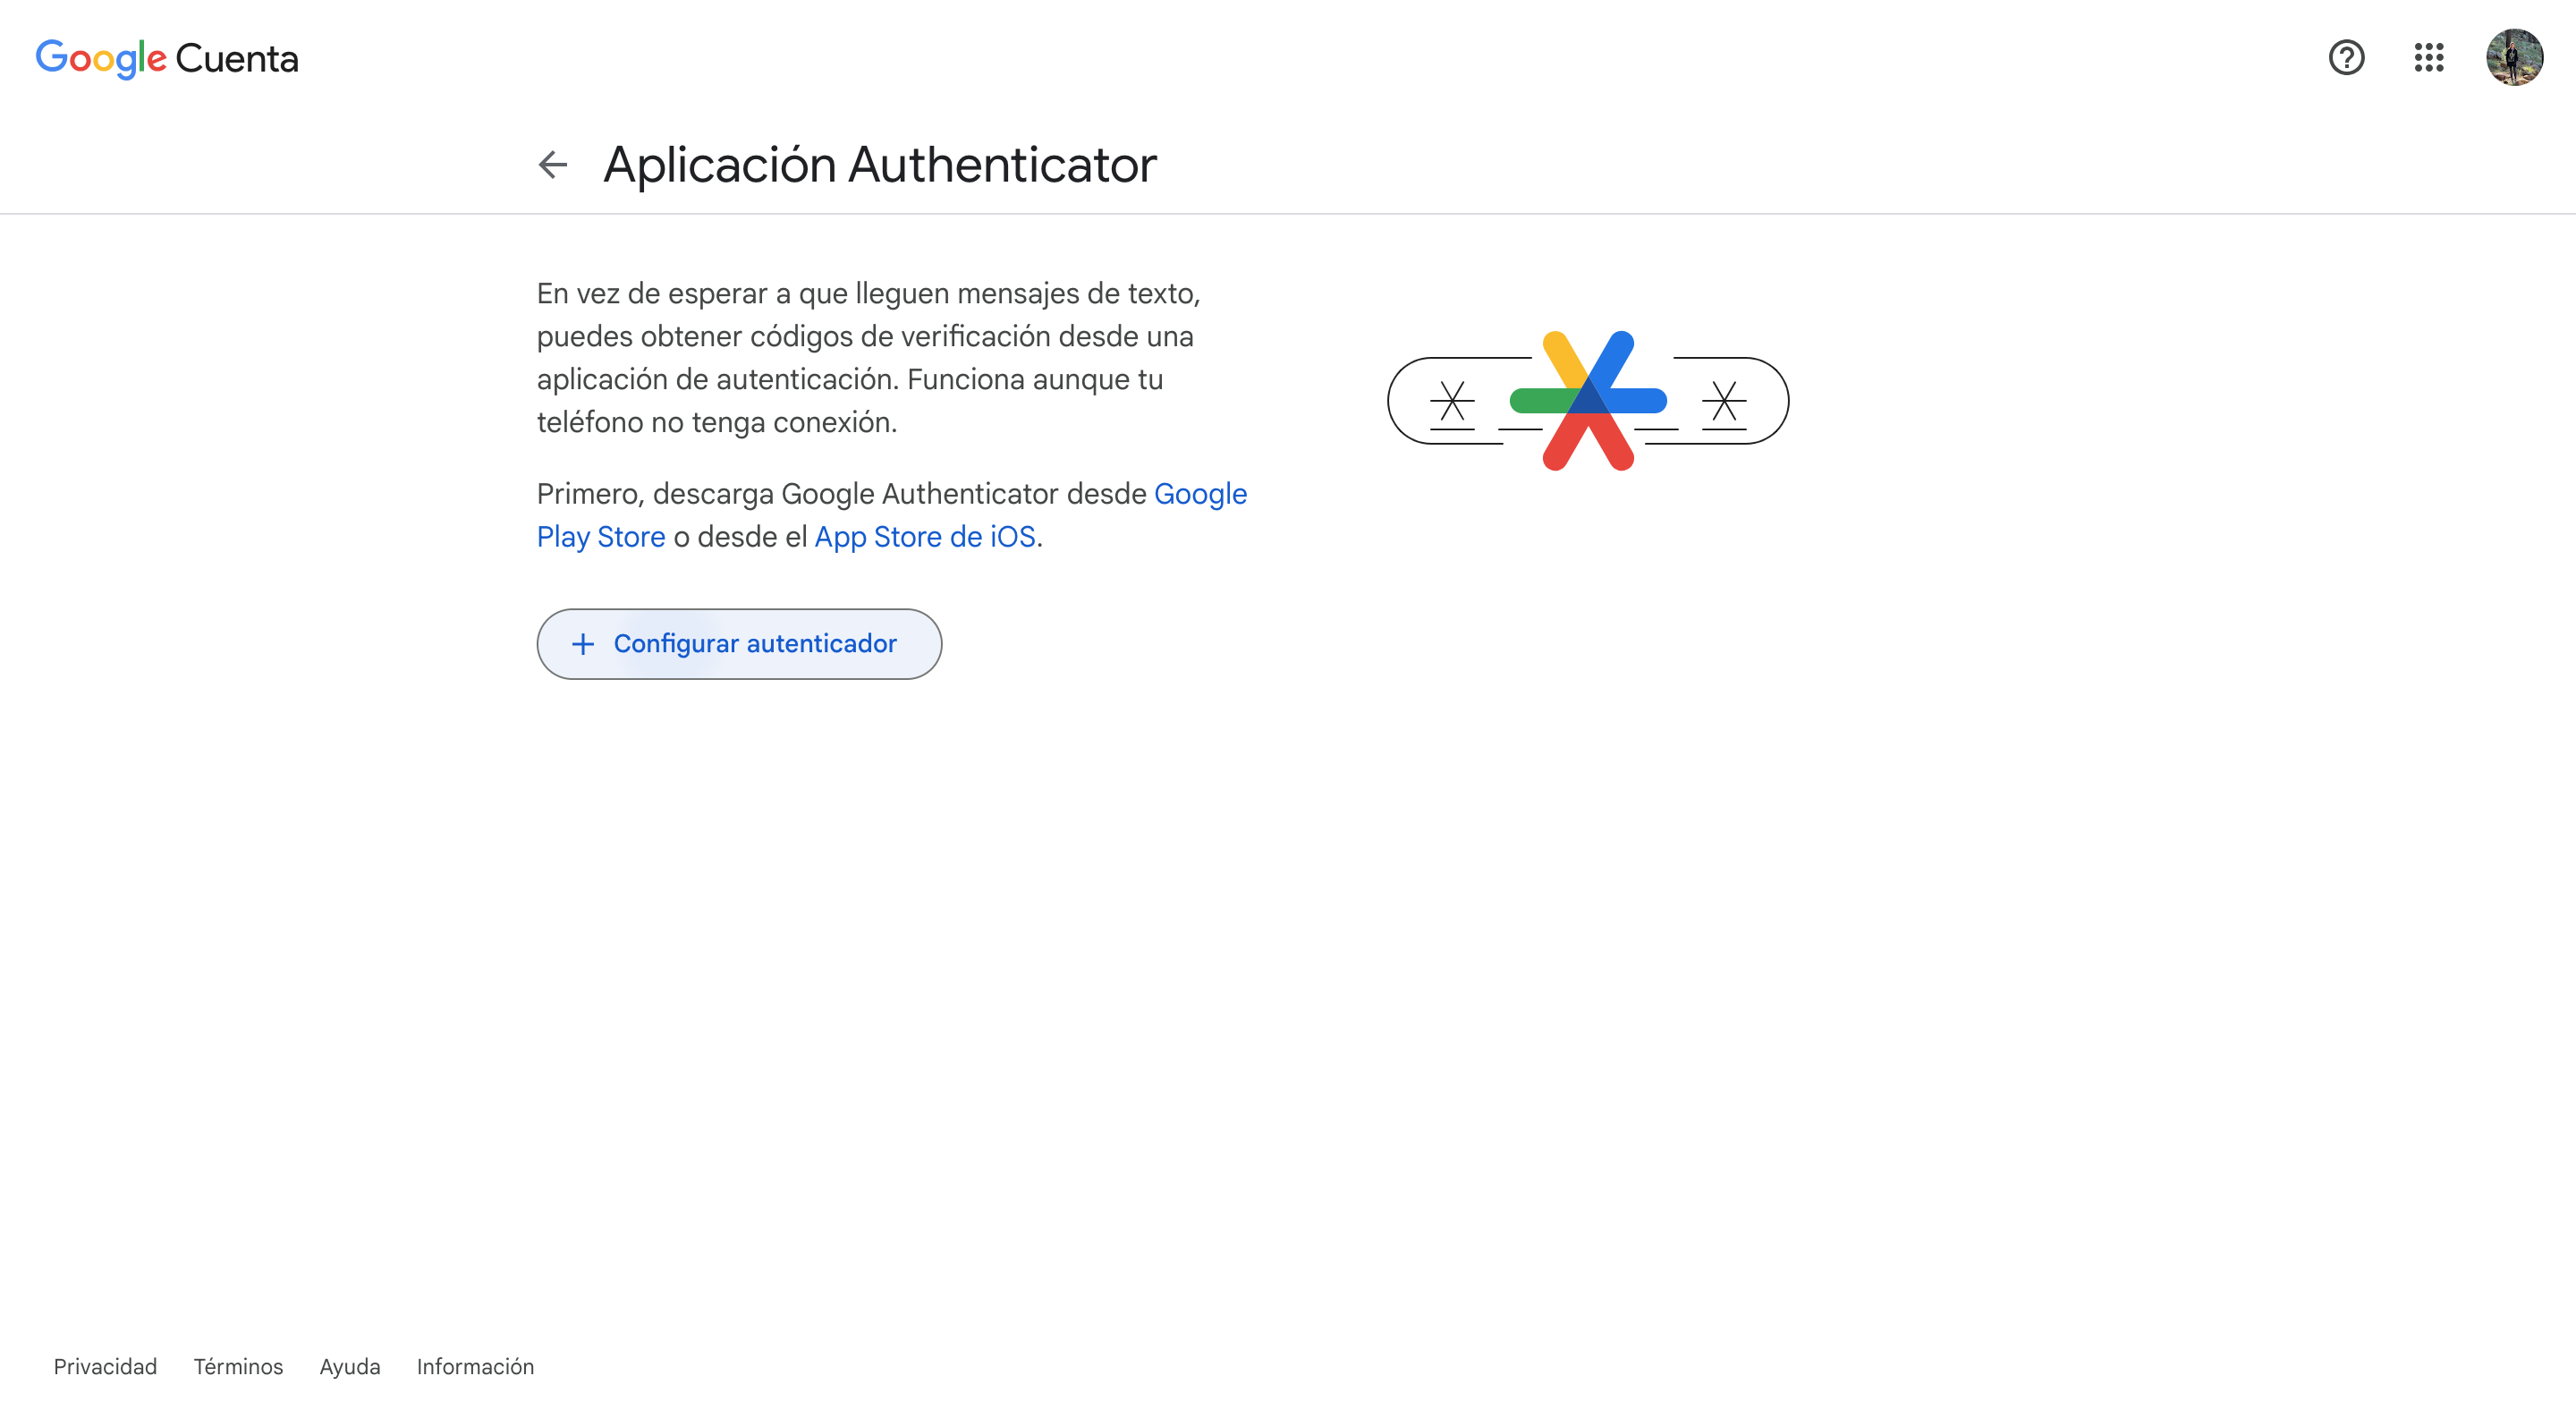Click the Aplicación Authenticator heading
Viewport: 2576px width, 1410px height.
[x=880, y=165]
